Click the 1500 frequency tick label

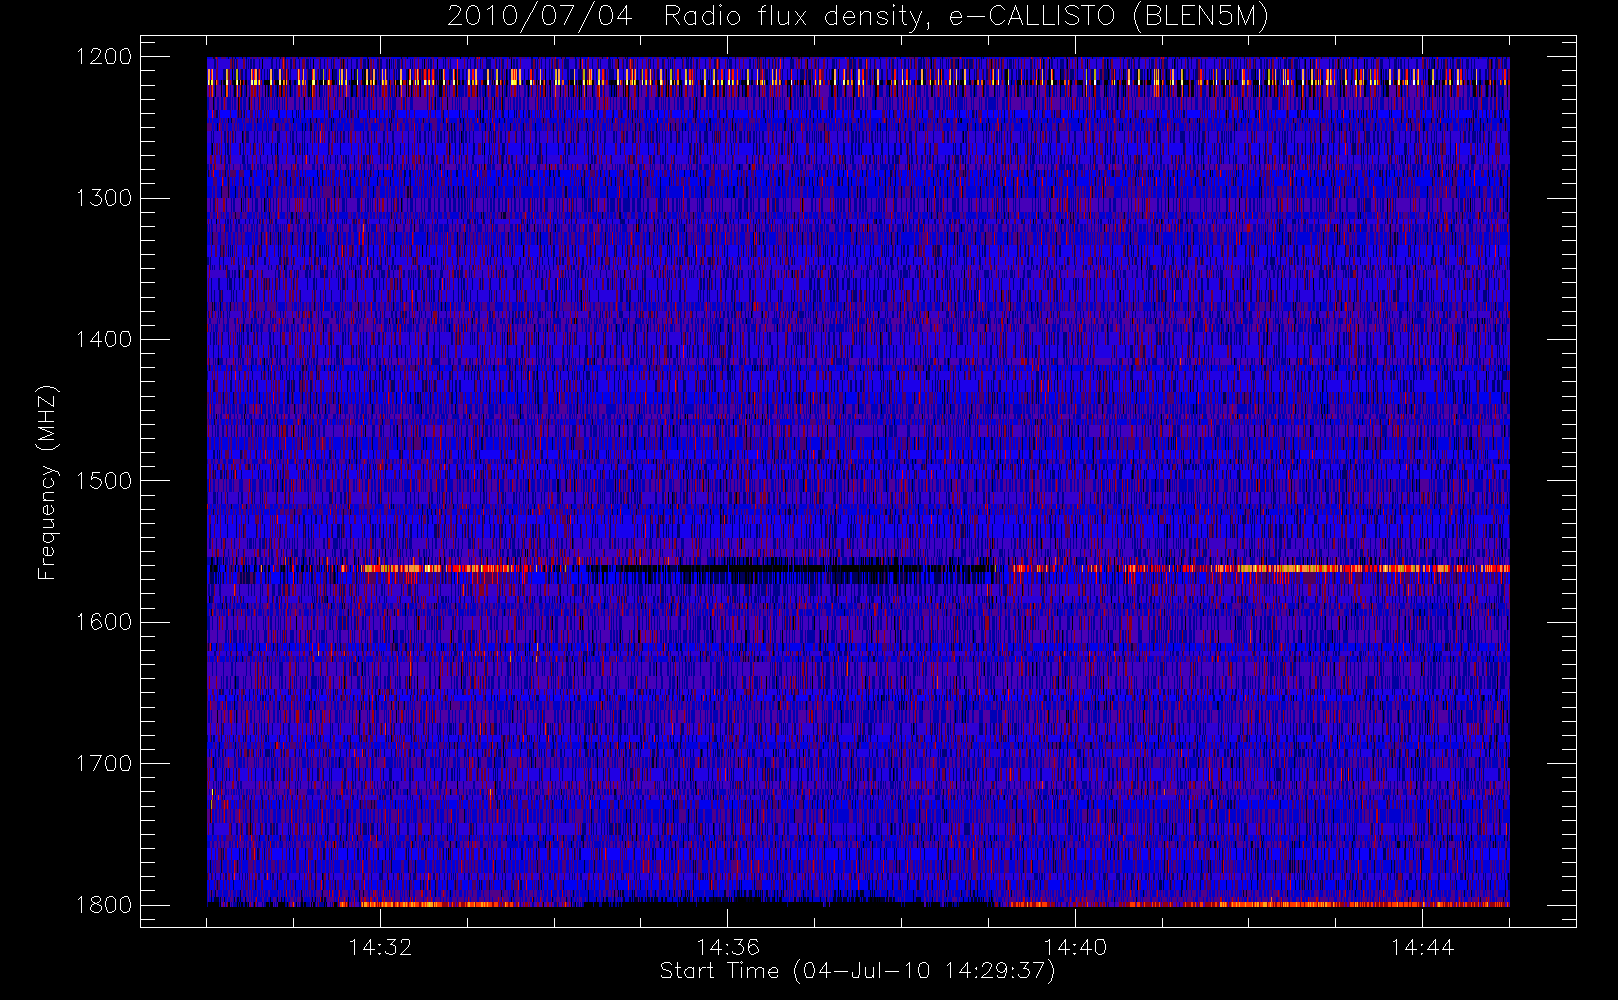104,481
